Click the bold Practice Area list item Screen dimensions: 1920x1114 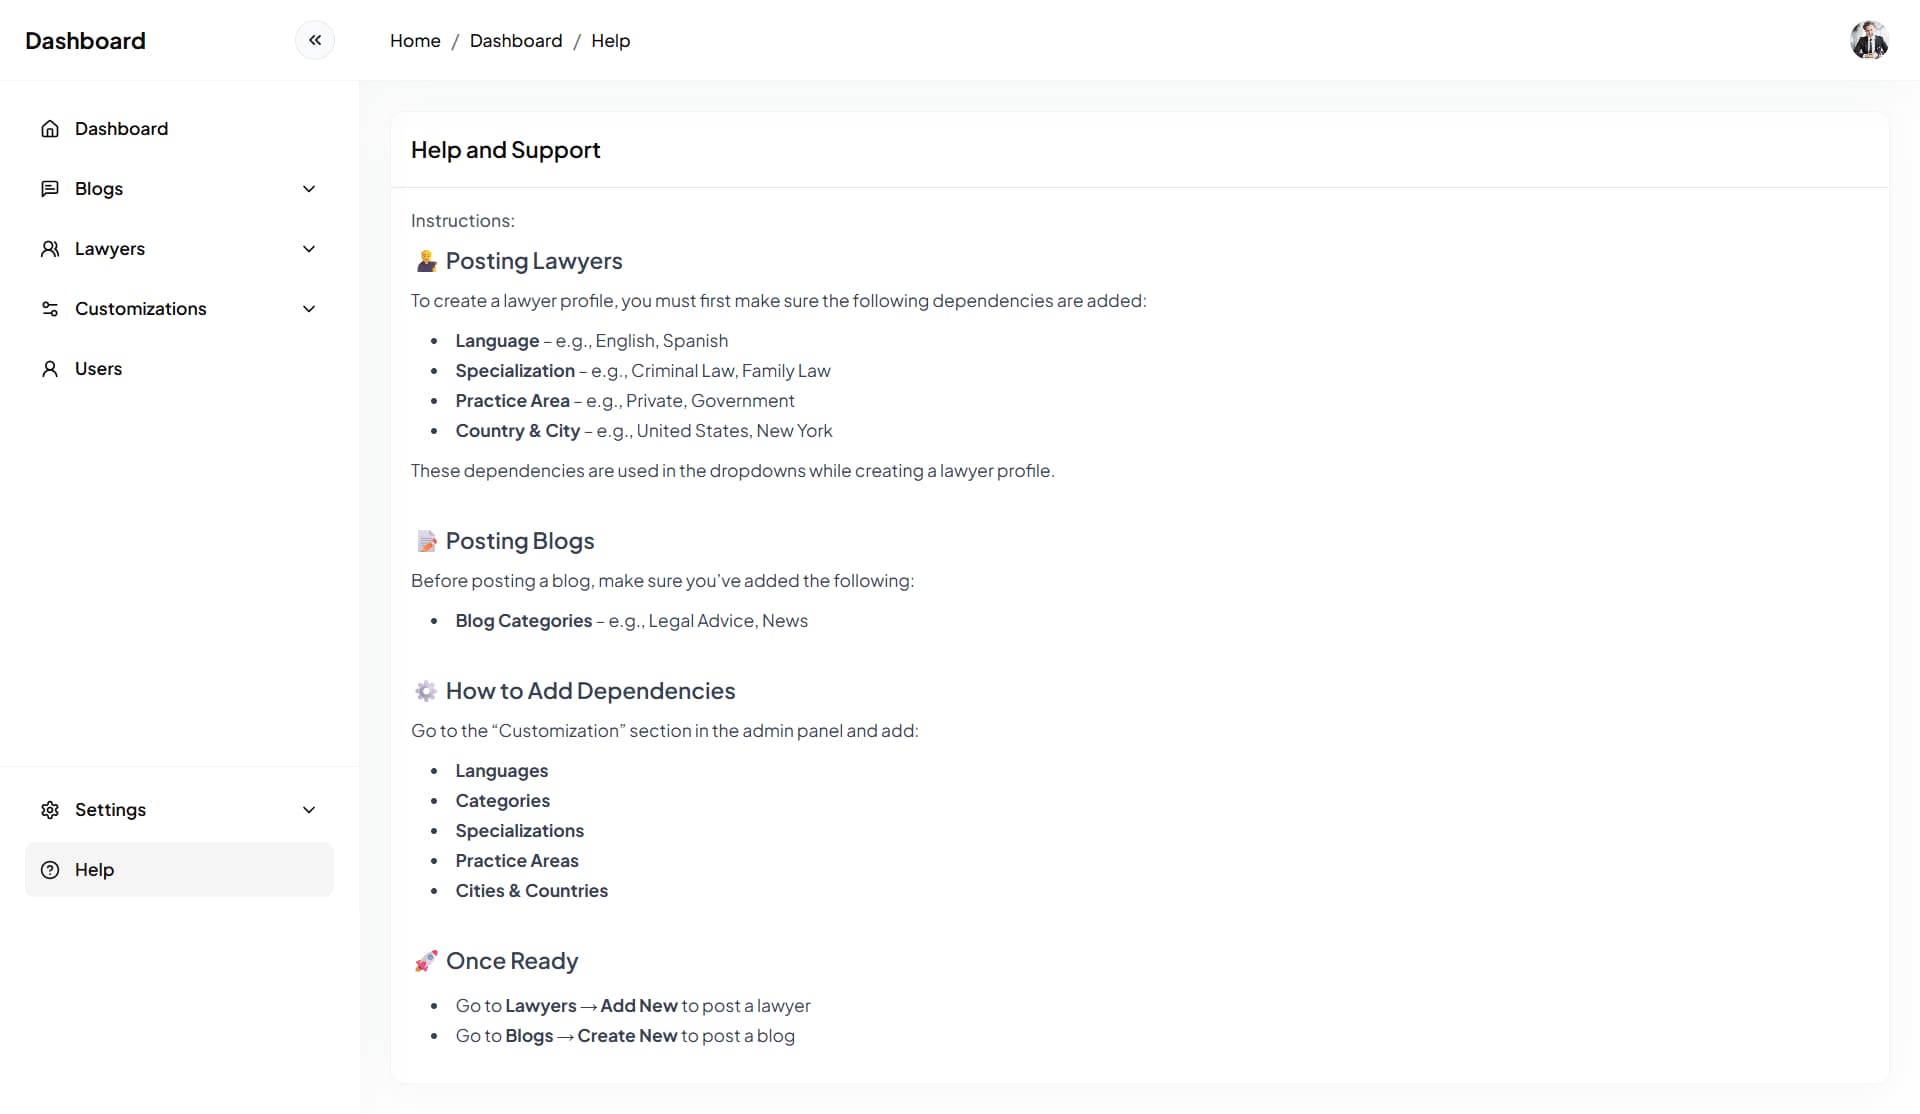512,401
